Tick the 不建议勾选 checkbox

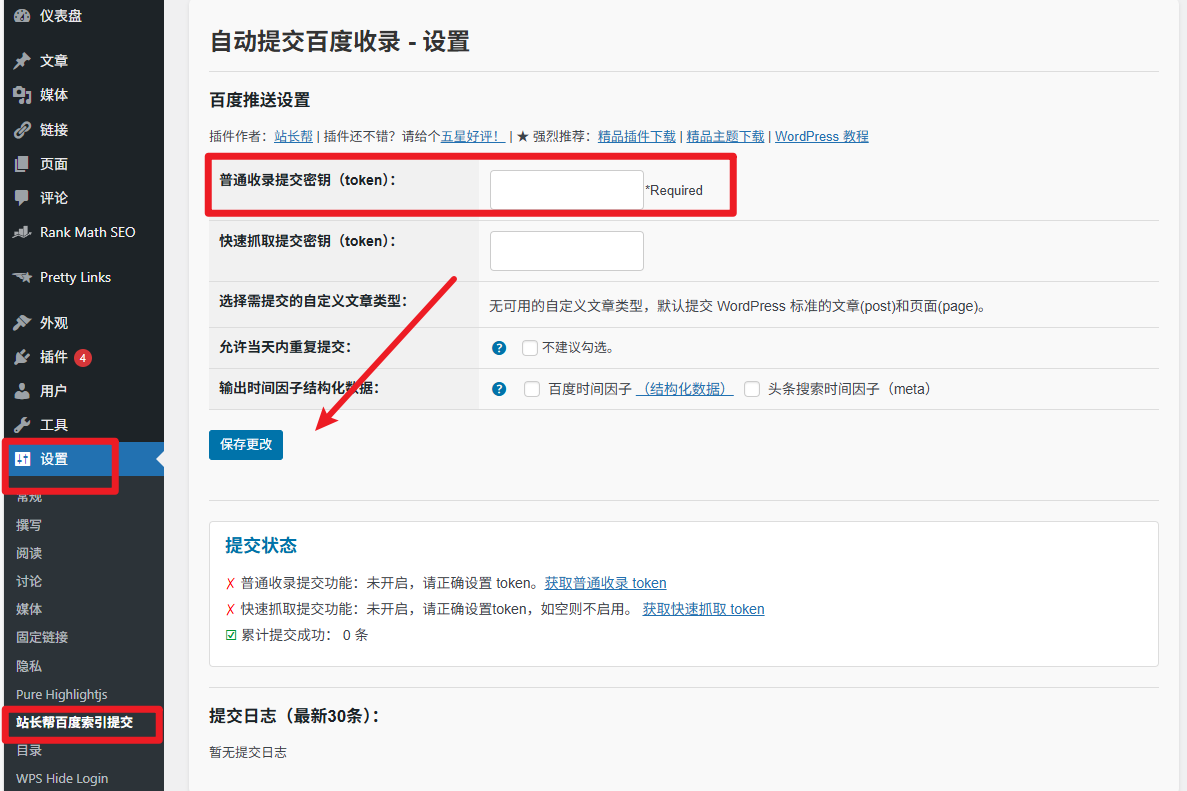coord(530,347)
